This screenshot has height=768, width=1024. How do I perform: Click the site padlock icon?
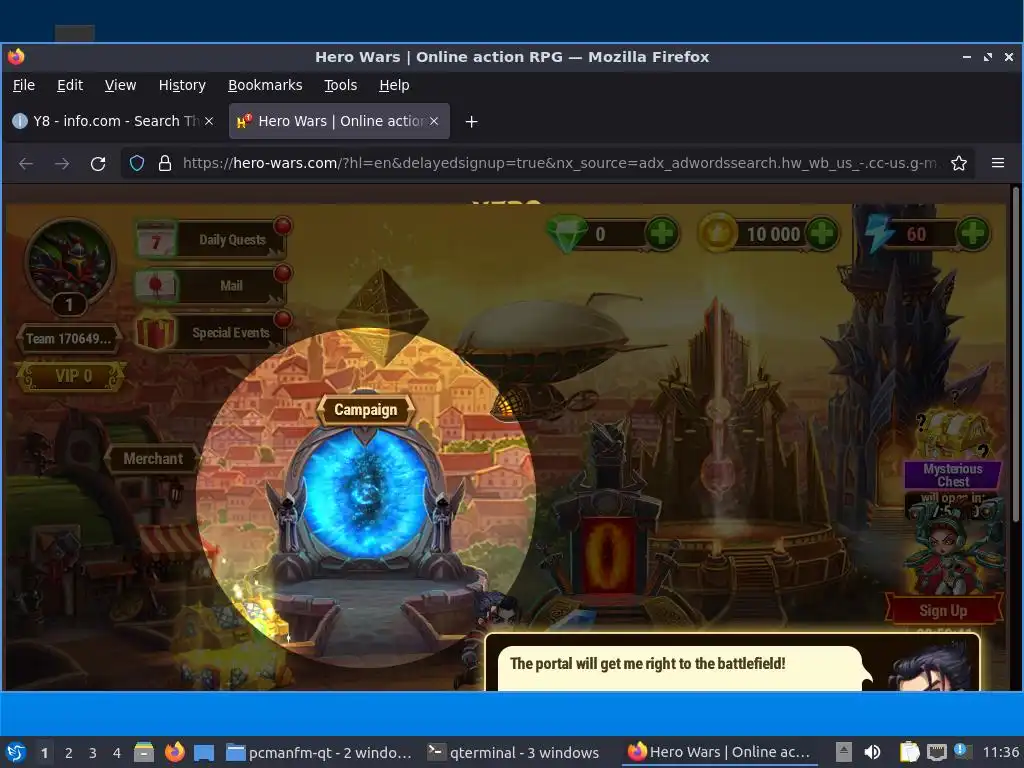[x=165, y=163]
